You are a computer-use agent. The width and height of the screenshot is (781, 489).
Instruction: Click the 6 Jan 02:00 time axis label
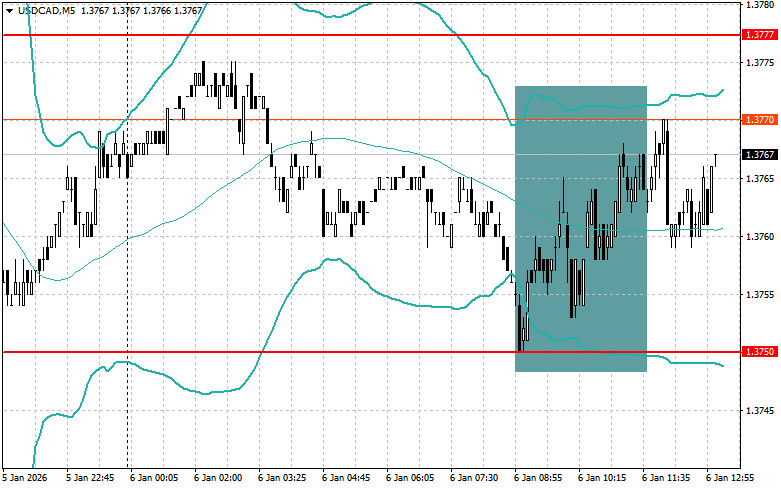pyautogui.click(x=218, y=478)
